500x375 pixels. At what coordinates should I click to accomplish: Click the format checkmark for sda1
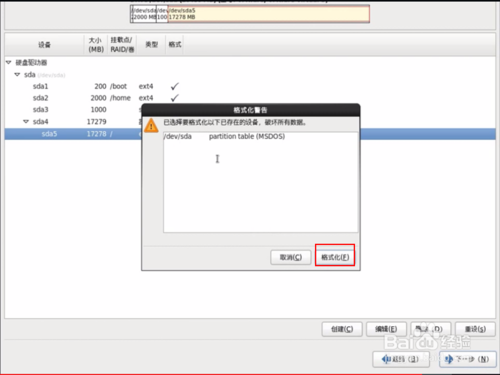tap(175, 86)
